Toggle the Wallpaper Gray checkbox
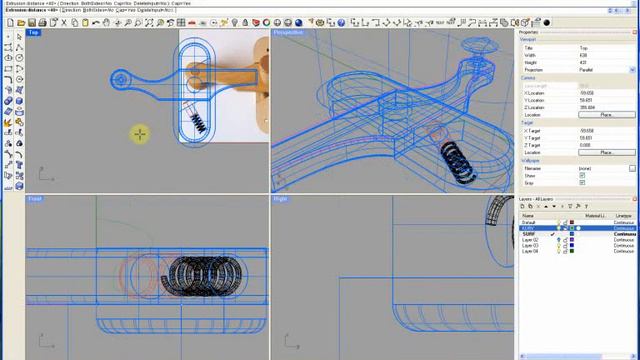Screen dimensions: 640x360 [582, 183]
